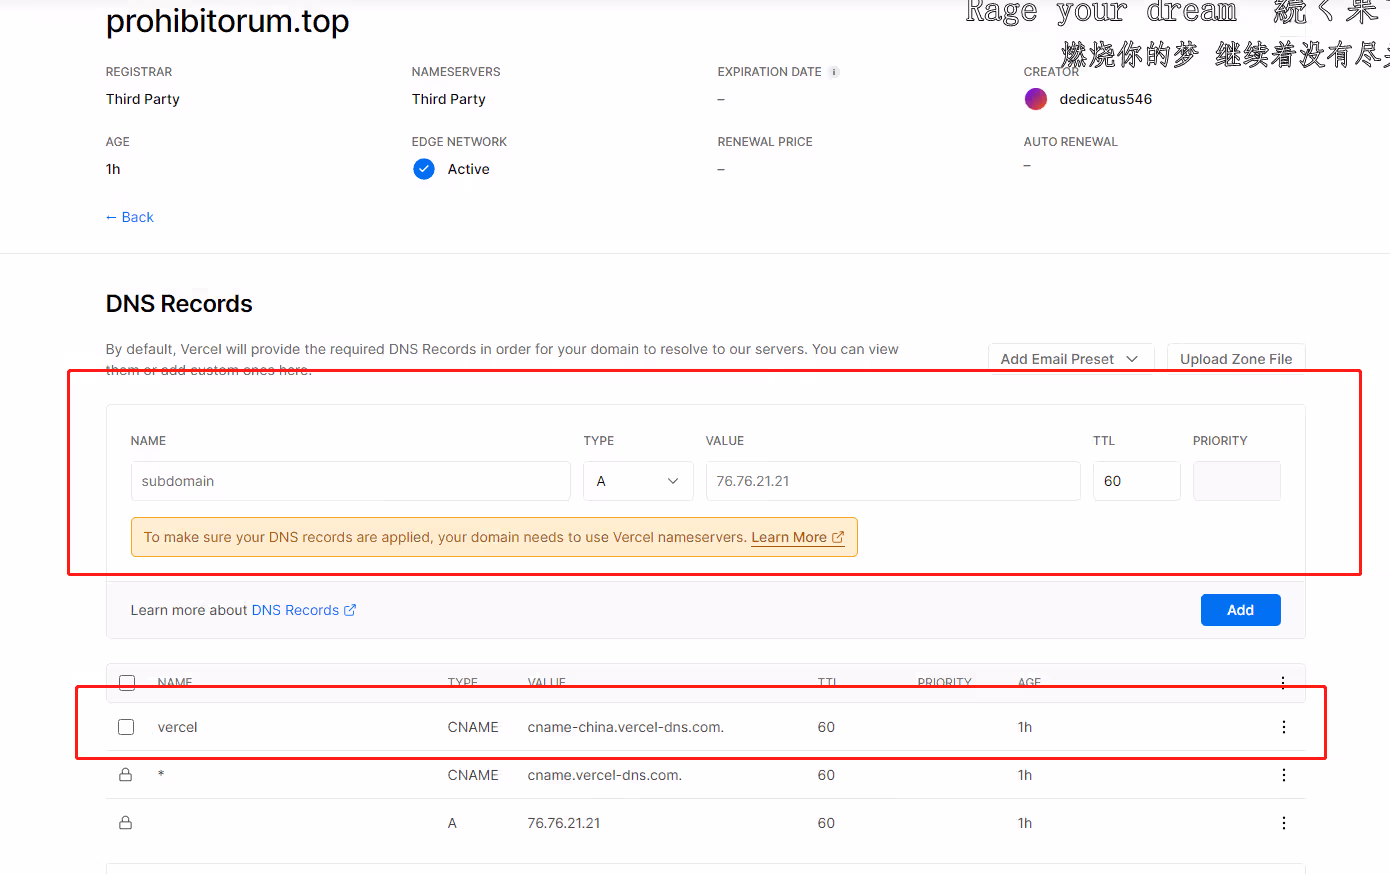Focus the subdomain NAME input field
1390x874 pixels.
[350, 481]
